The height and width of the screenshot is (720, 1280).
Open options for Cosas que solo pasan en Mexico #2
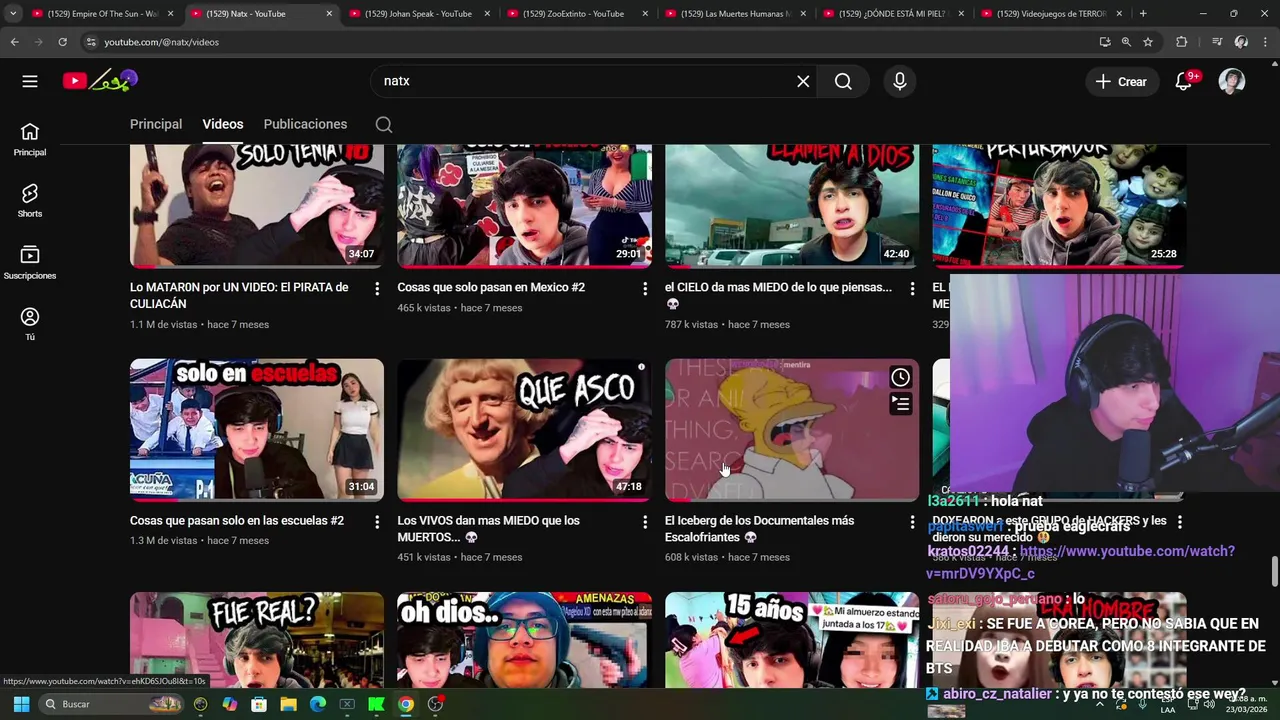(x=645, y=288)
